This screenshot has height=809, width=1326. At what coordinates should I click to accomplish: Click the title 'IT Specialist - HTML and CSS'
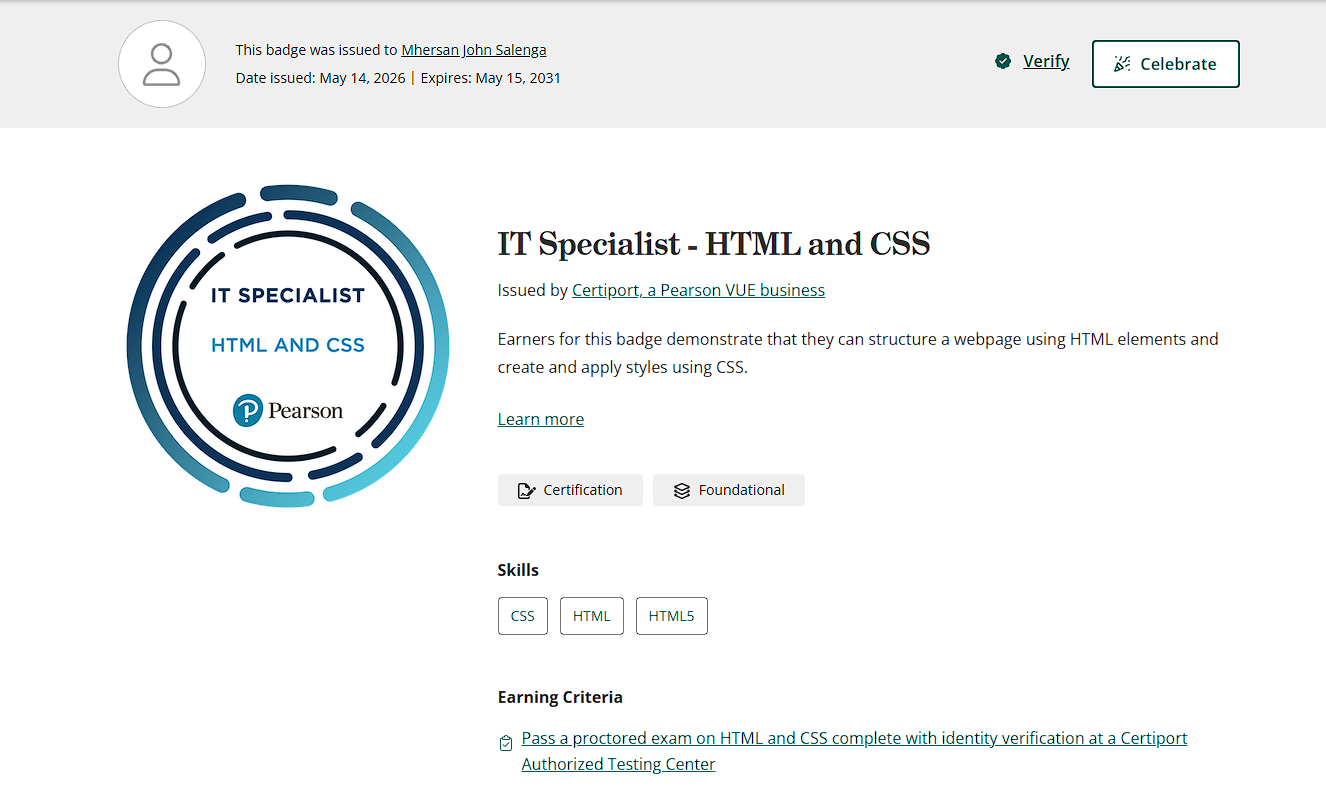point(714,243)
